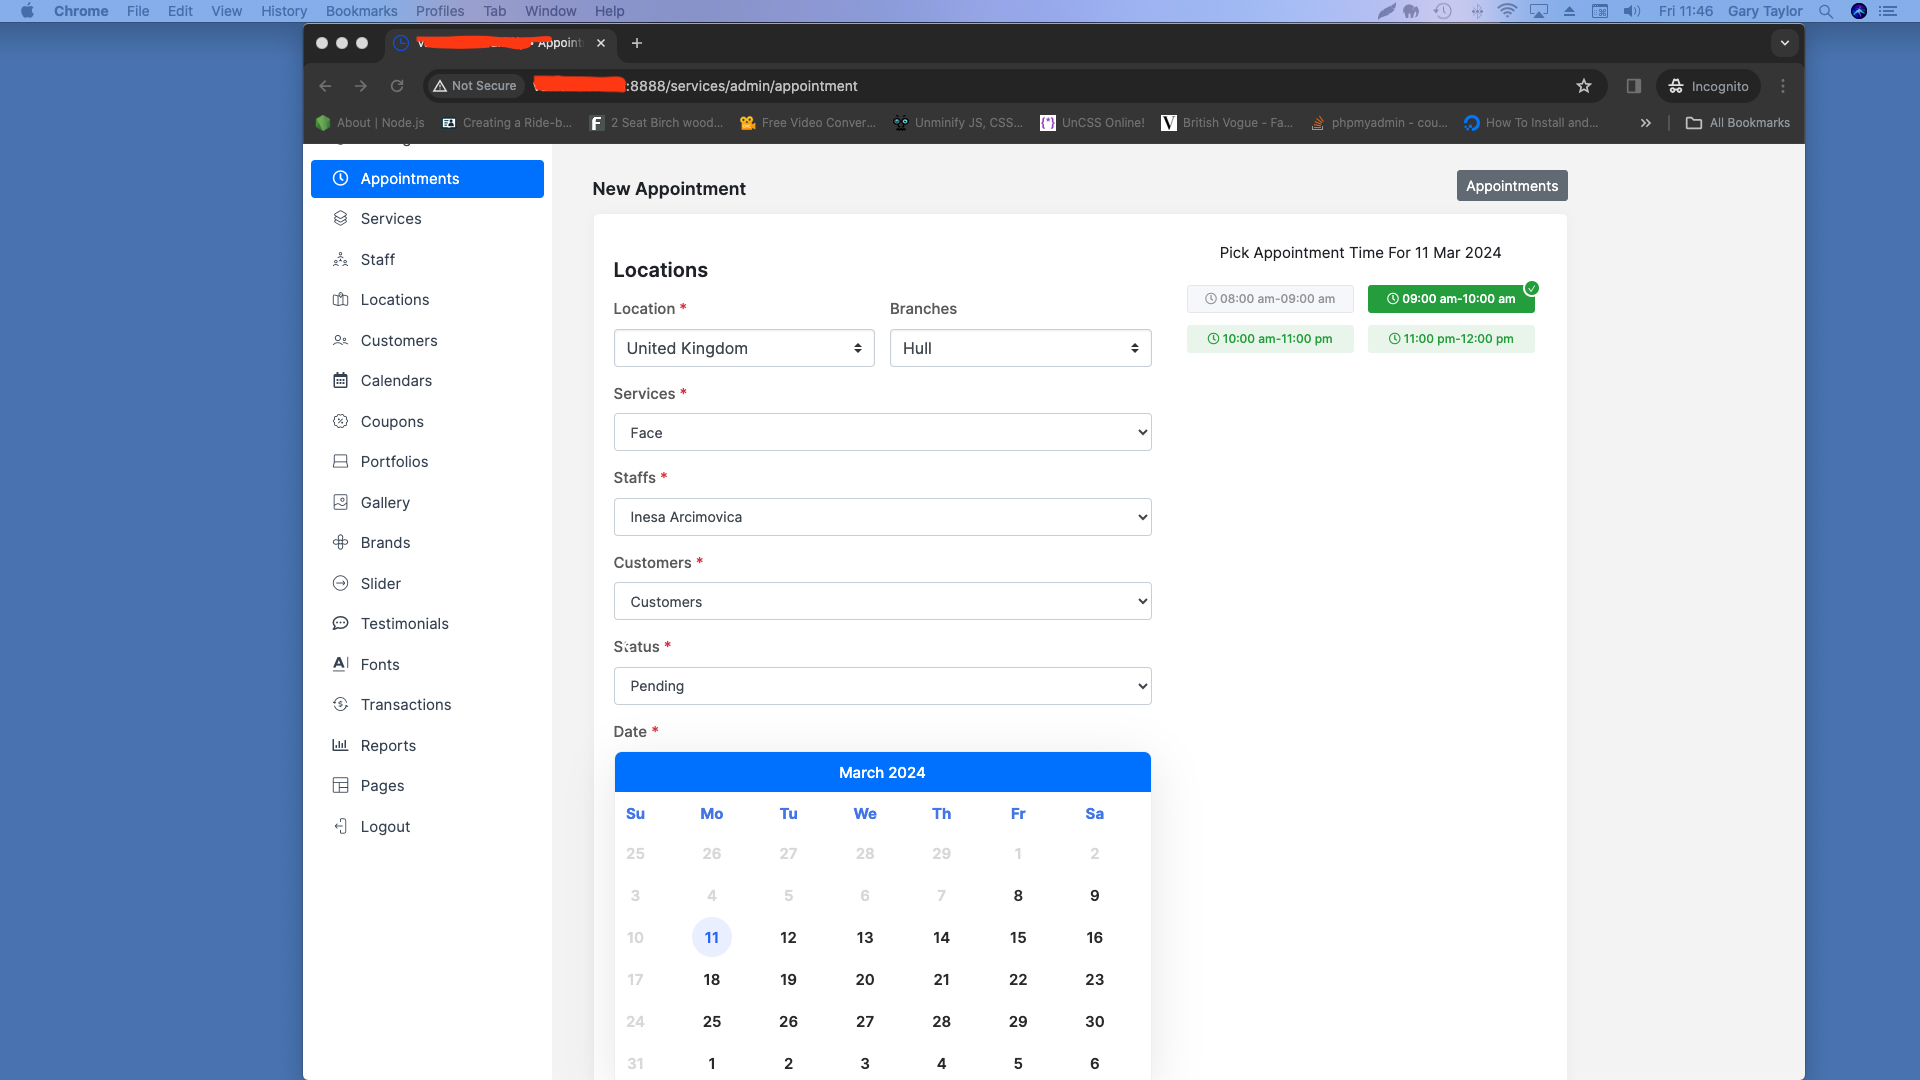Image resolution: width=1920 pixels, height=1080 pixels.
Task: Click the Locations map icon
Action: coord(340,299)
